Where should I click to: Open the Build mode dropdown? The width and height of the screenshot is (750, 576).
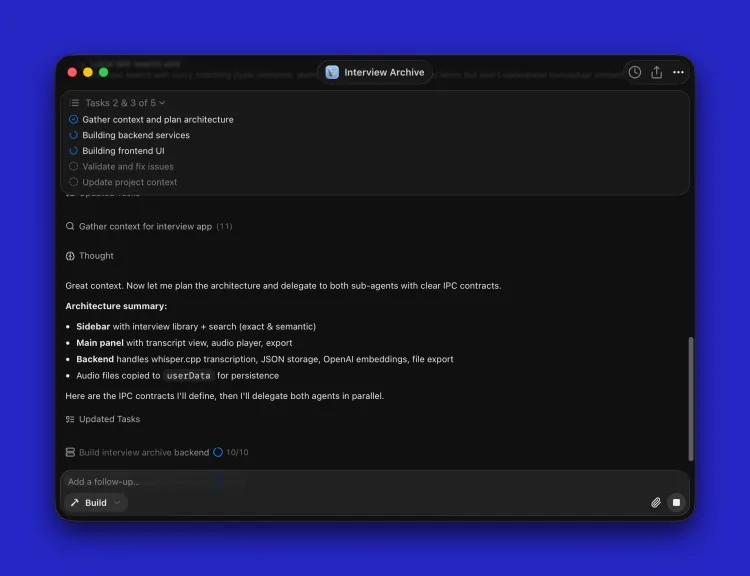coord(96,502)
